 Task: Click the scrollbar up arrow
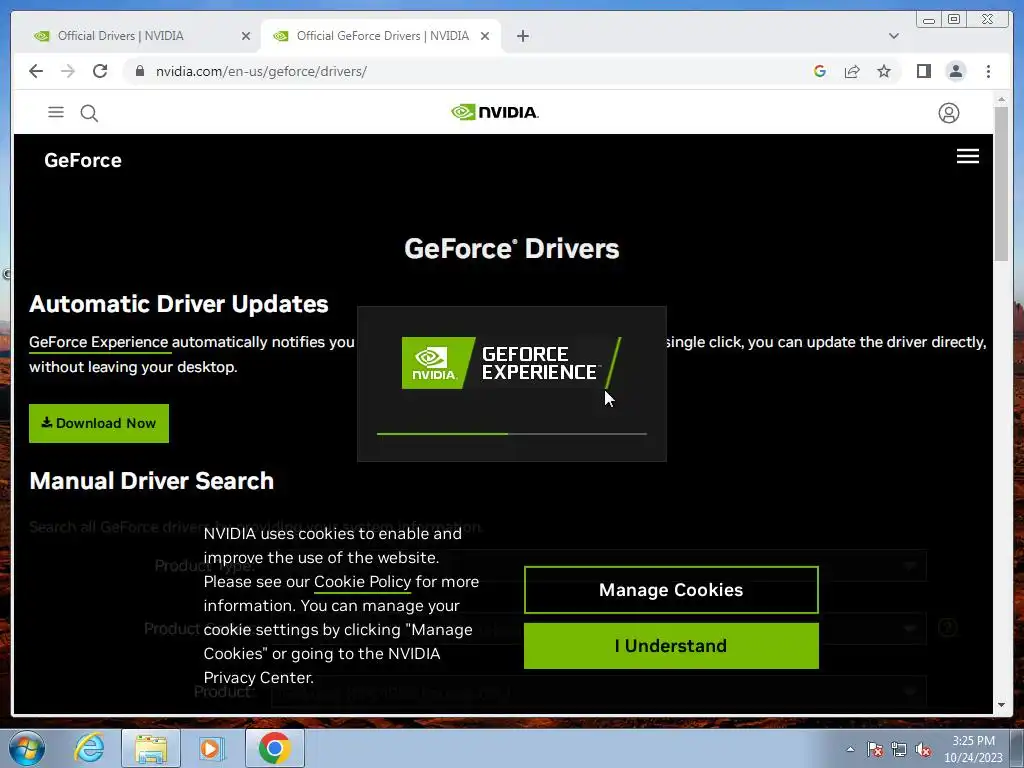pyautogui.click(x=1001, y=99)
